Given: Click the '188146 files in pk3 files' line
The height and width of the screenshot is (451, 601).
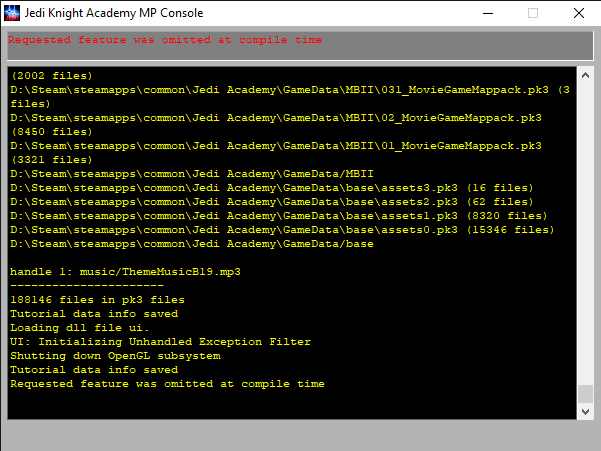Looking at the screenshot, I should [x=97, y=299].
